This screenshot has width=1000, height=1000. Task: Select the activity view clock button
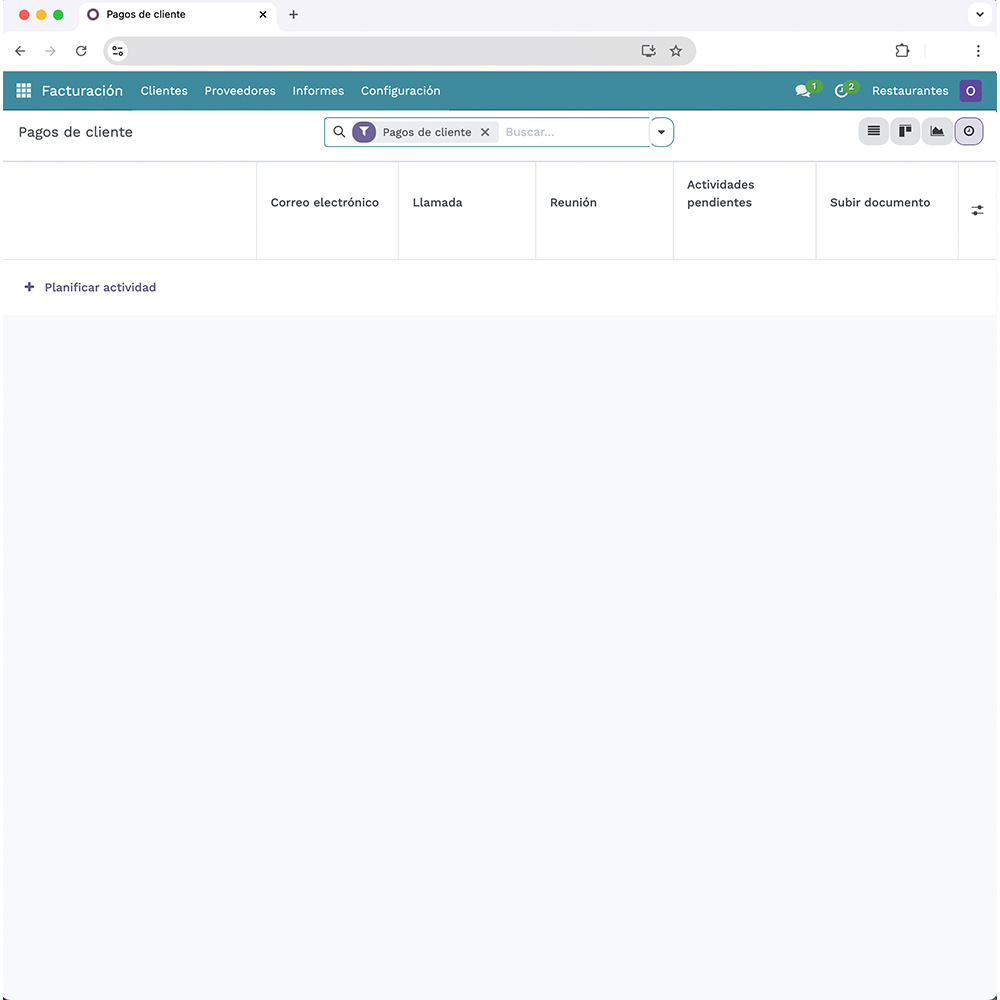[x=969, y=131]
